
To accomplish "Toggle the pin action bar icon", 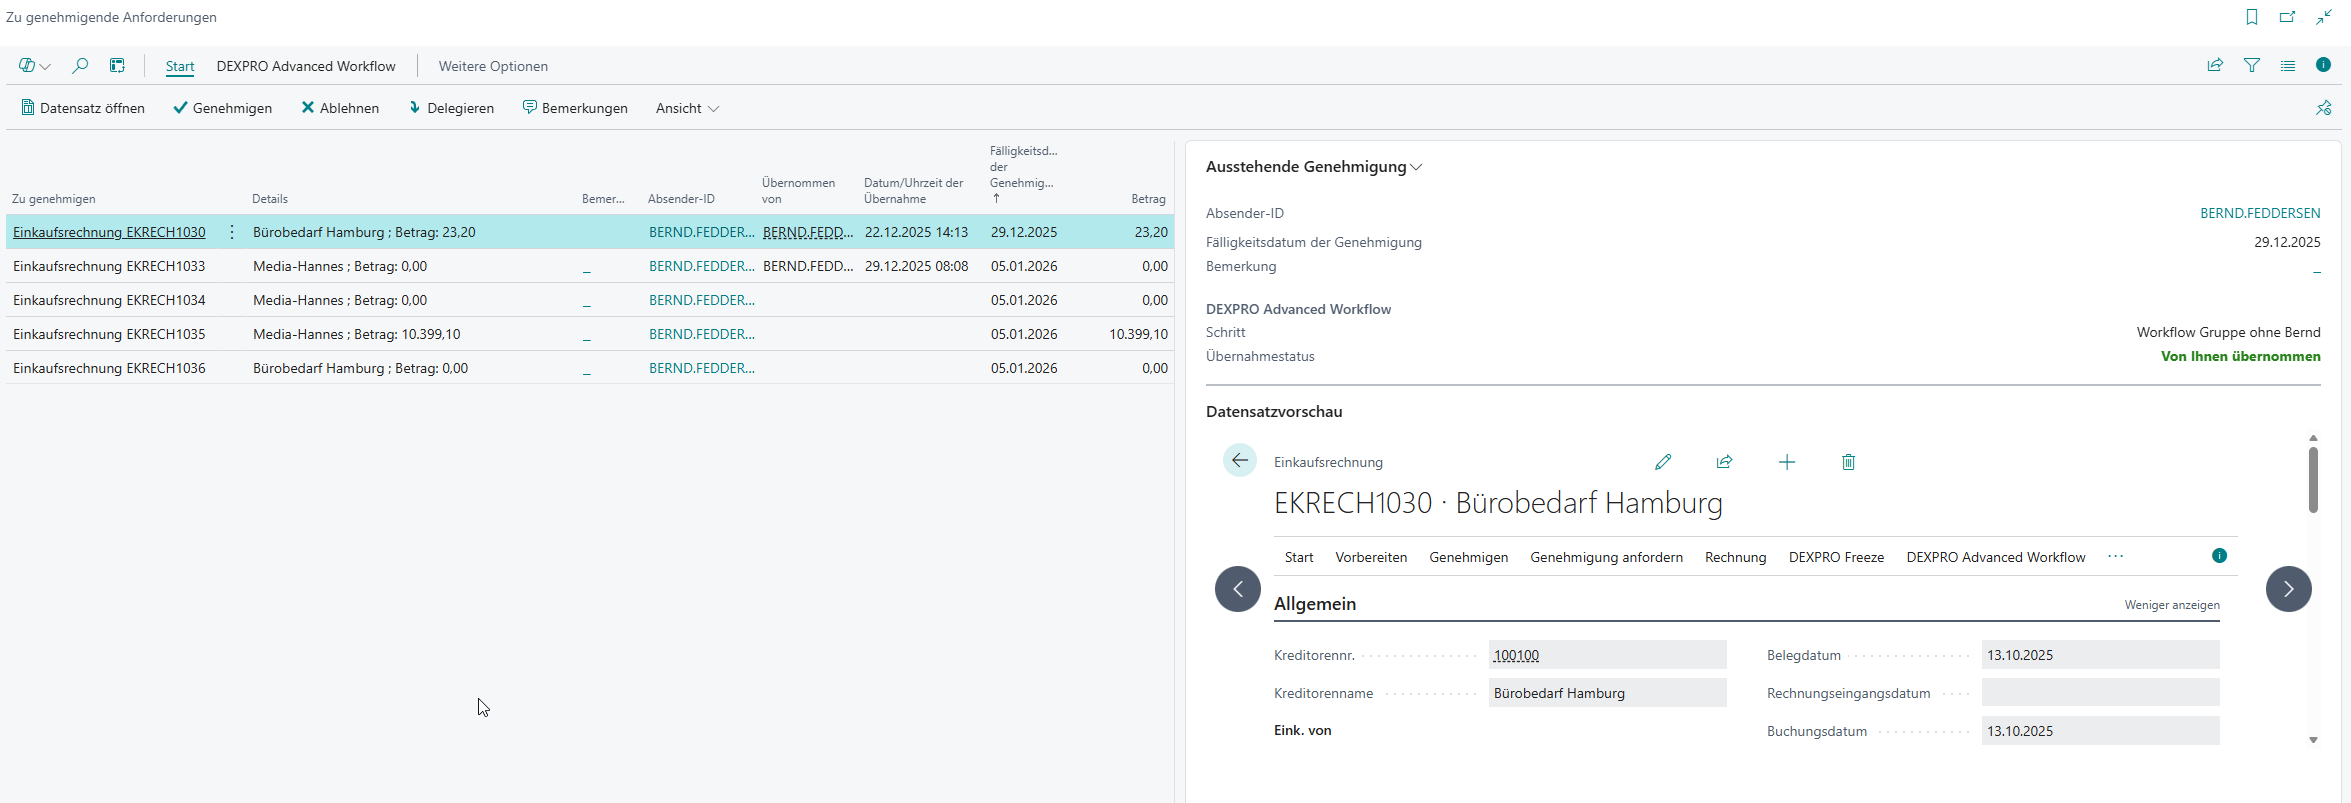I will pyautogui.click(x=2323, y=108).
